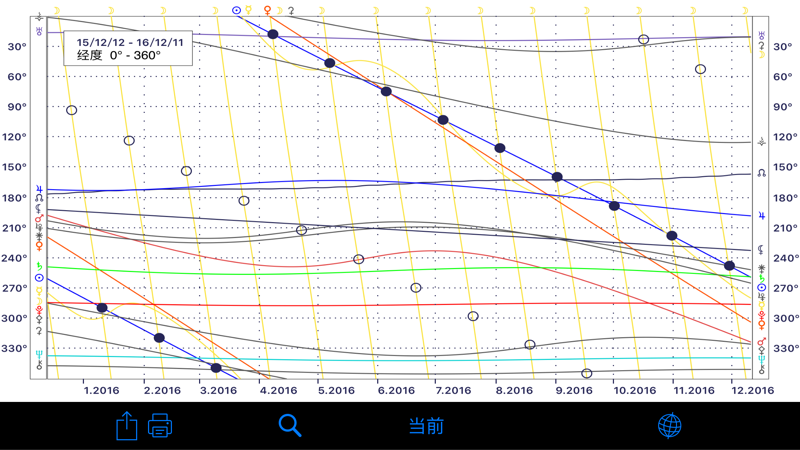Tap the open full moon marker near 4.2016
800x450 pixels.
point(244,201)
